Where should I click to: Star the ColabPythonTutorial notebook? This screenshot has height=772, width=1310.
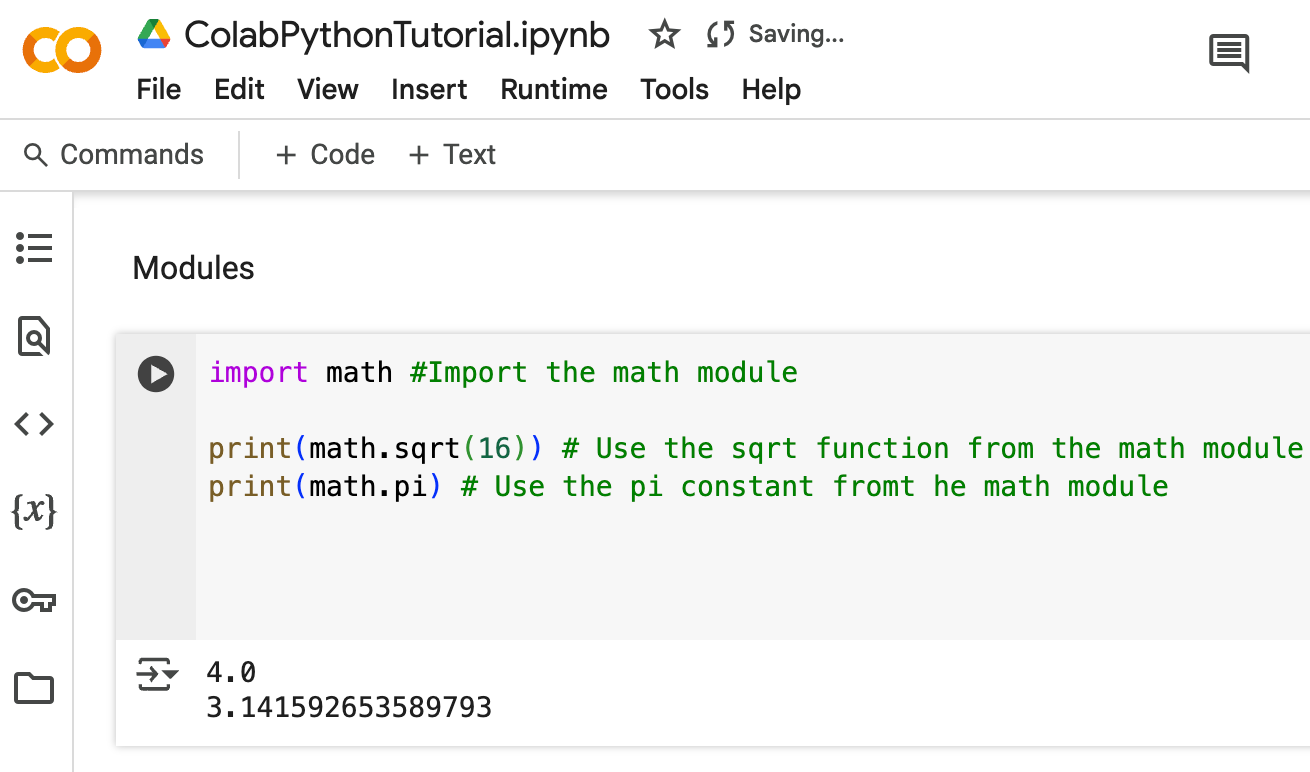(664, 35)
